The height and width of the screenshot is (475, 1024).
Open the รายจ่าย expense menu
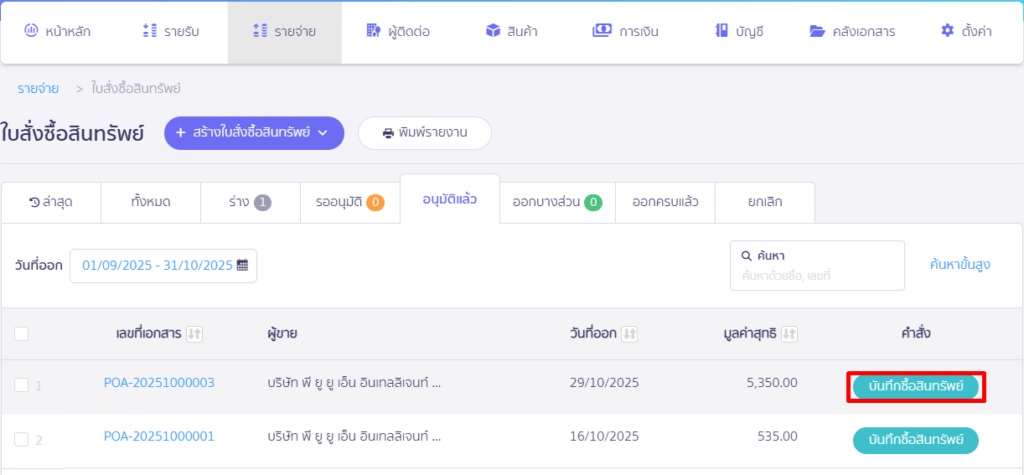pos(284,31)
